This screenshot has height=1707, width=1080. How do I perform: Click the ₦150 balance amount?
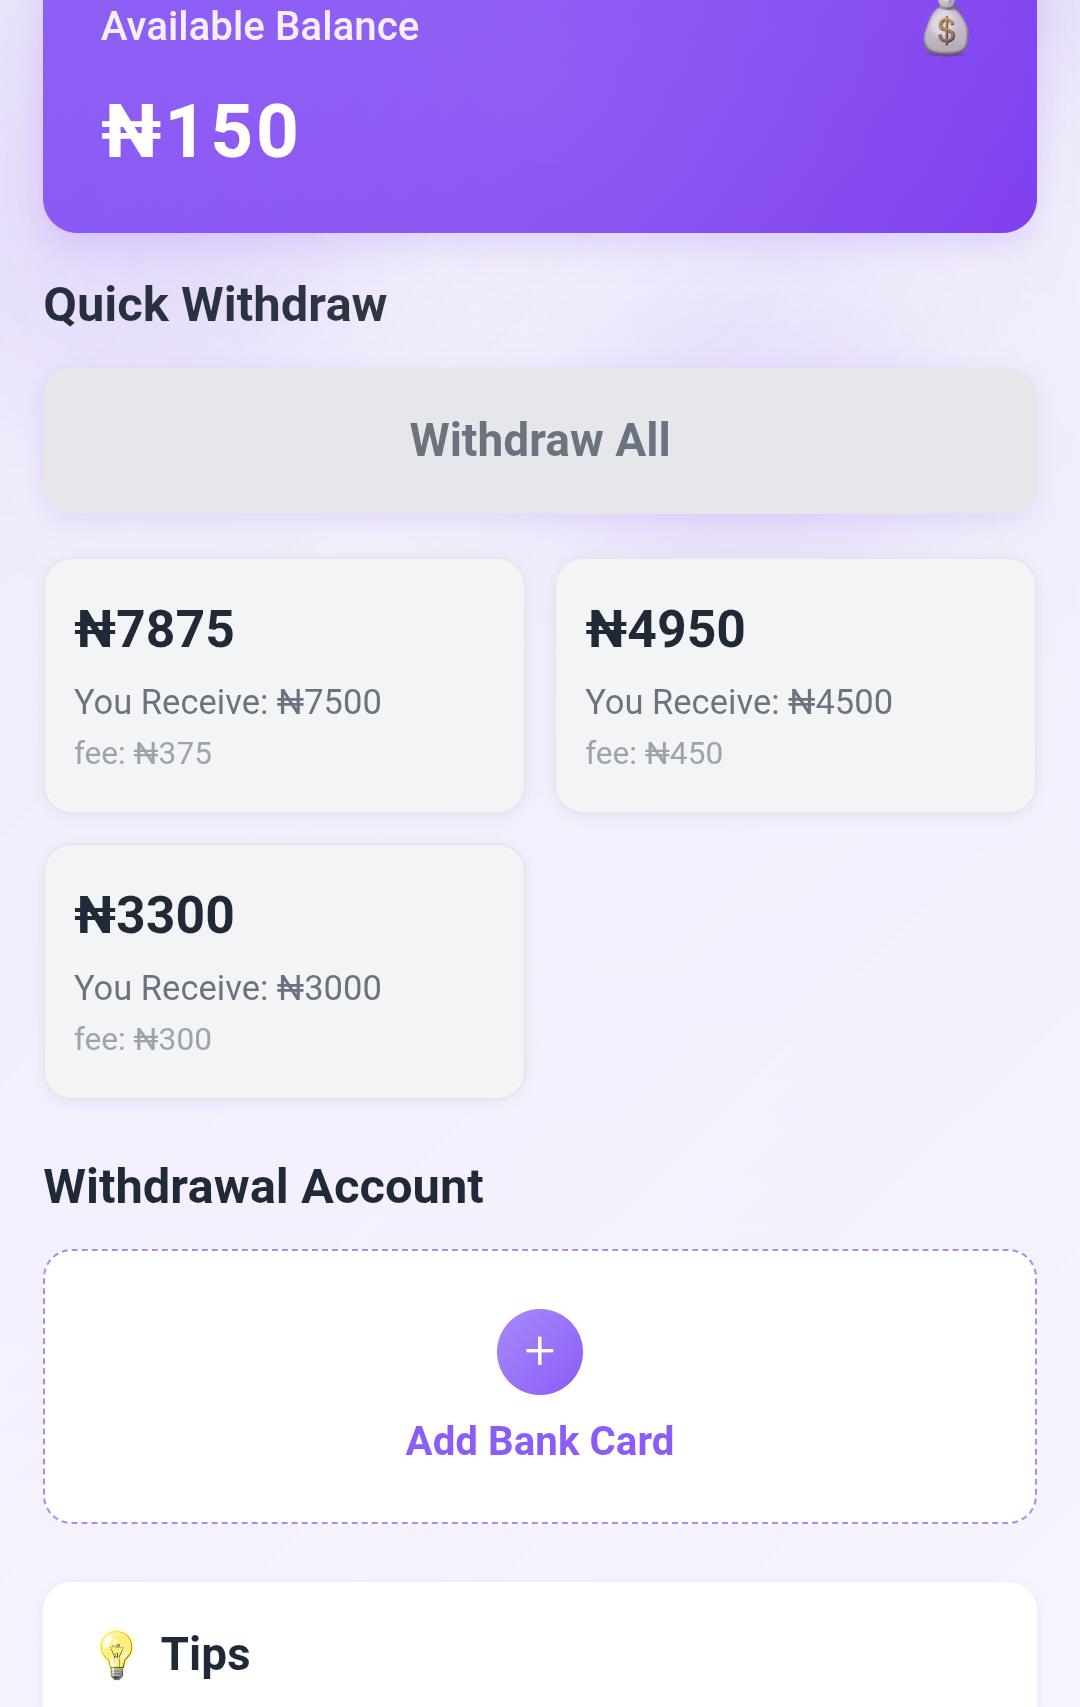click(x=200, y=131)
